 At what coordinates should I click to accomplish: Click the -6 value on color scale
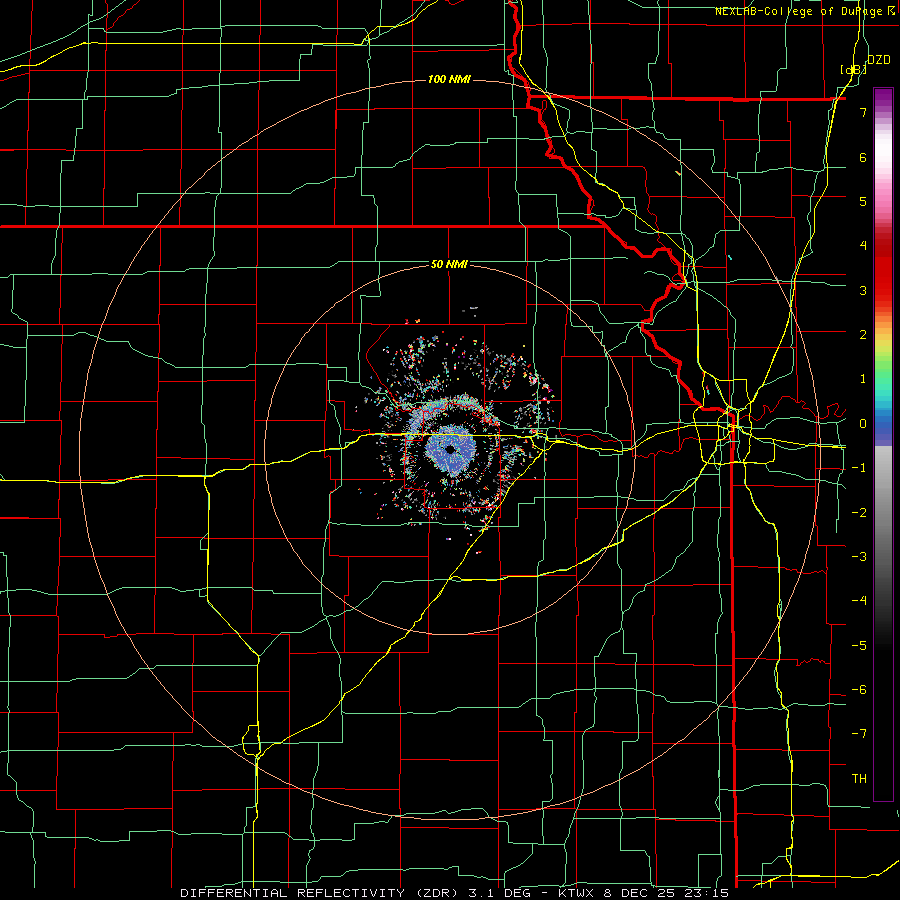[x=859, y=690]
